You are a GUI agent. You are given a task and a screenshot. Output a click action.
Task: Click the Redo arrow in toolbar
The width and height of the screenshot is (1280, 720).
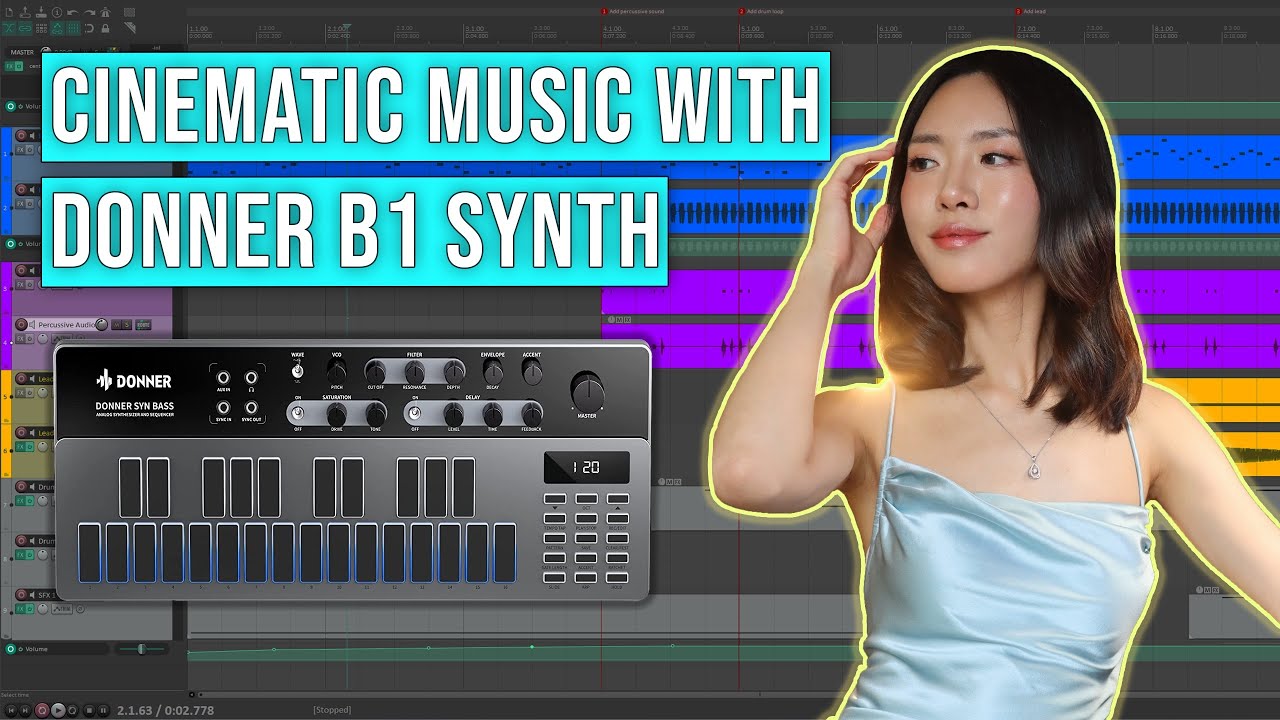(90, 12)
